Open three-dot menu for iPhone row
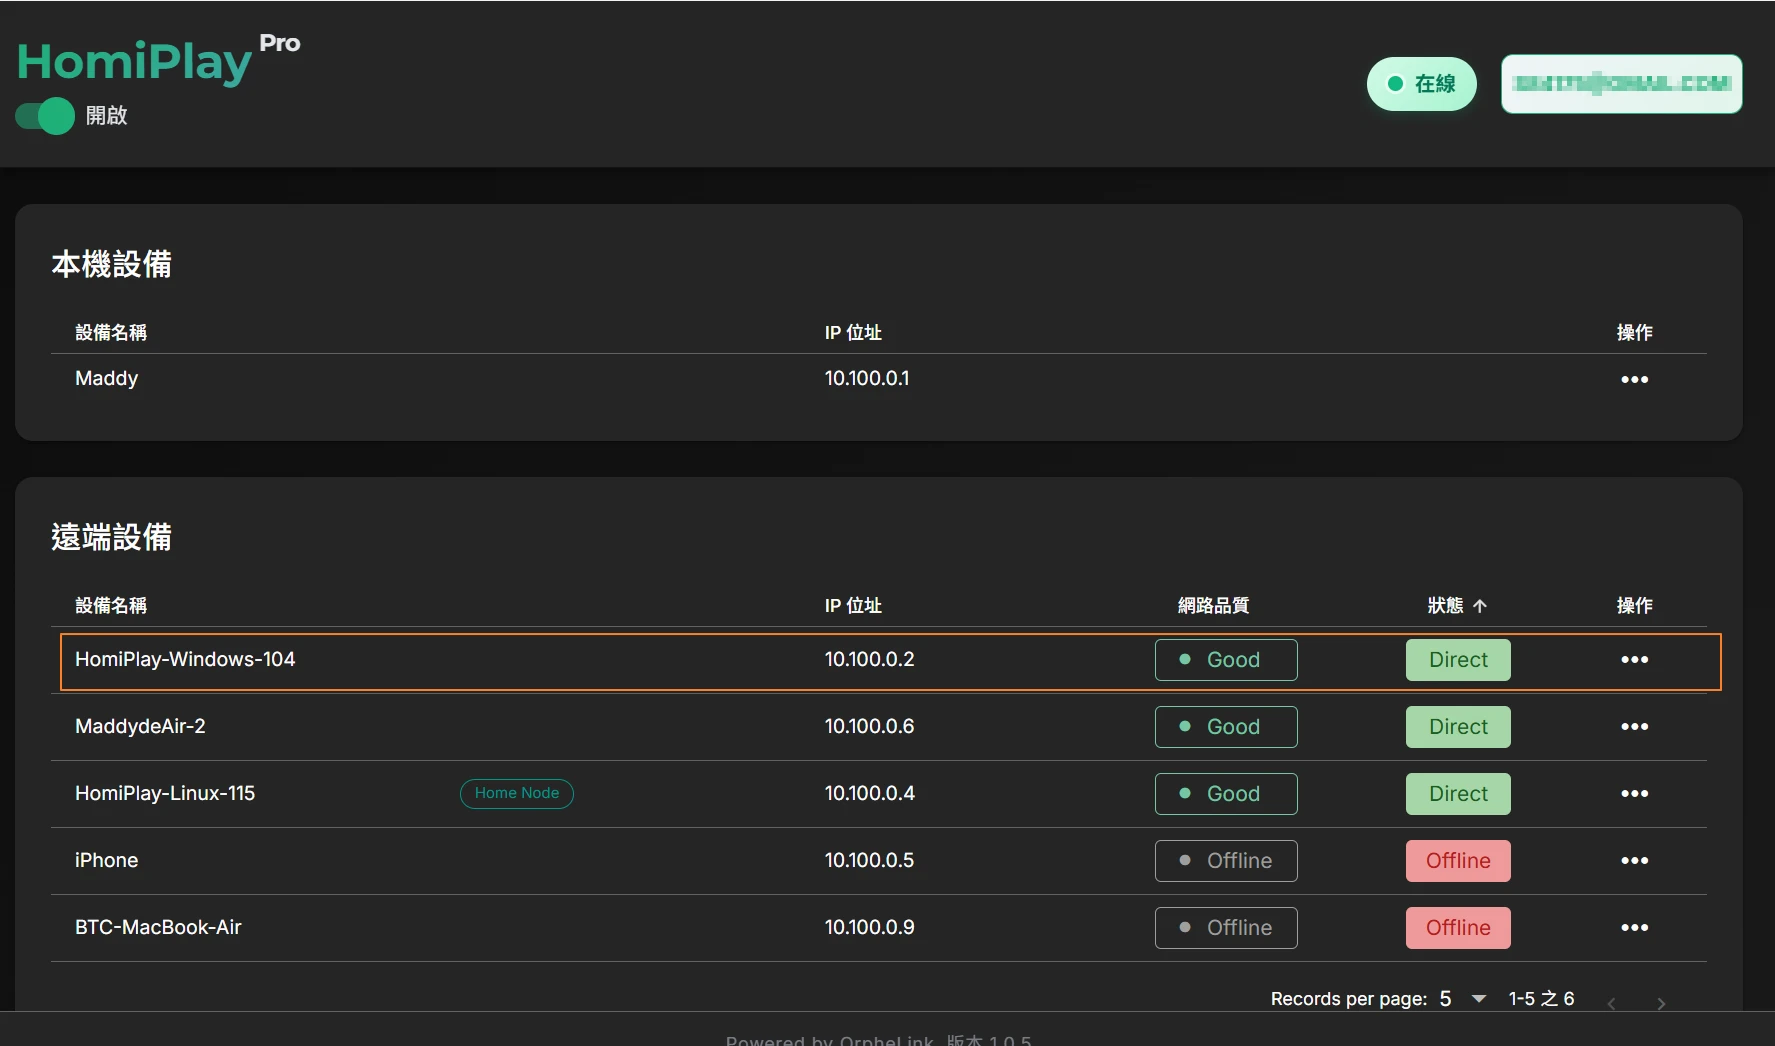 [1634, 861]
